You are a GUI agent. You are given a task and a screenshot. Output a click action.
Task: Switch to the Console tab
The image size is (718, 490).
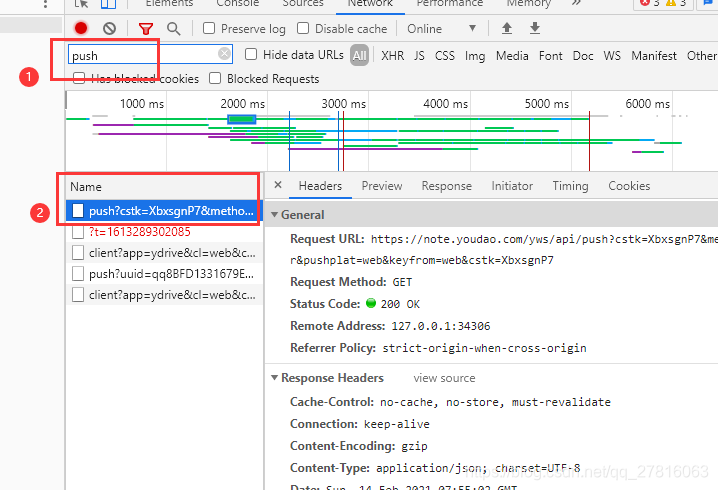(238, 4)
